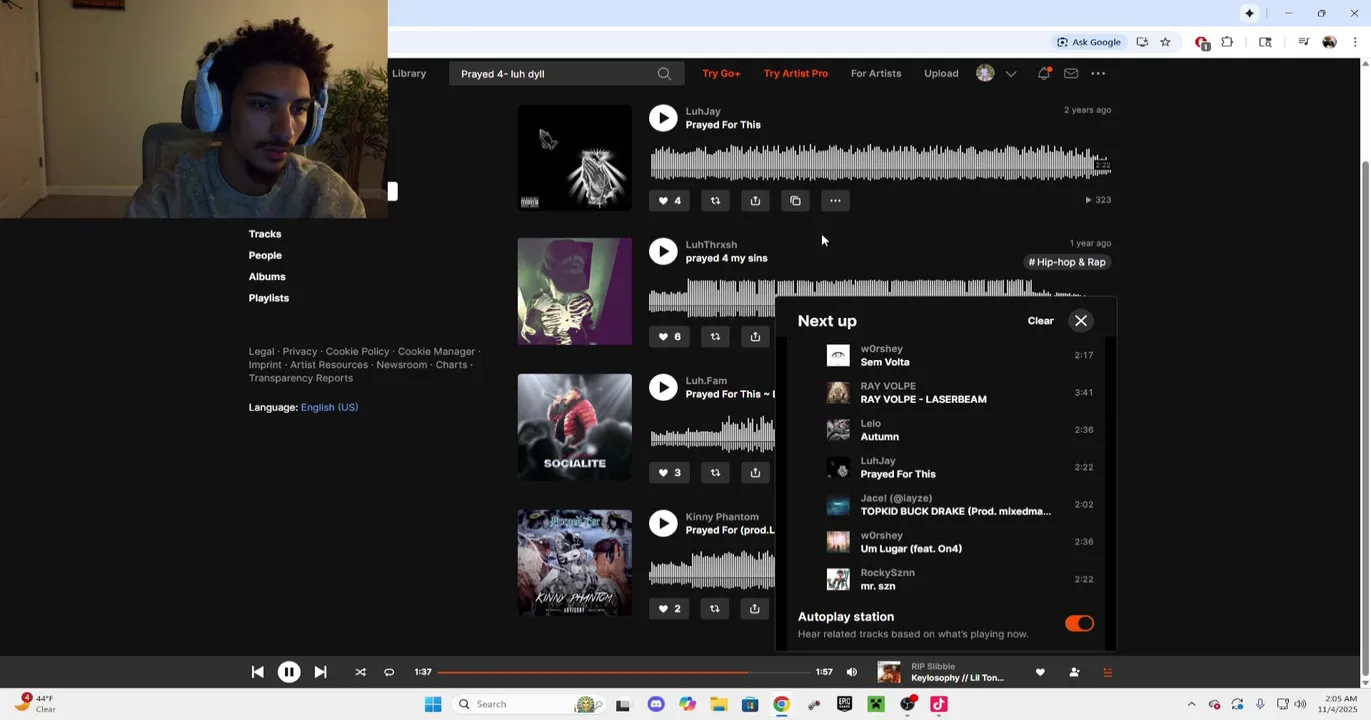Repost LuhJay's Prayed For This
The width and height of the screenshot is (1371, 720).
(x=715, y=201)
